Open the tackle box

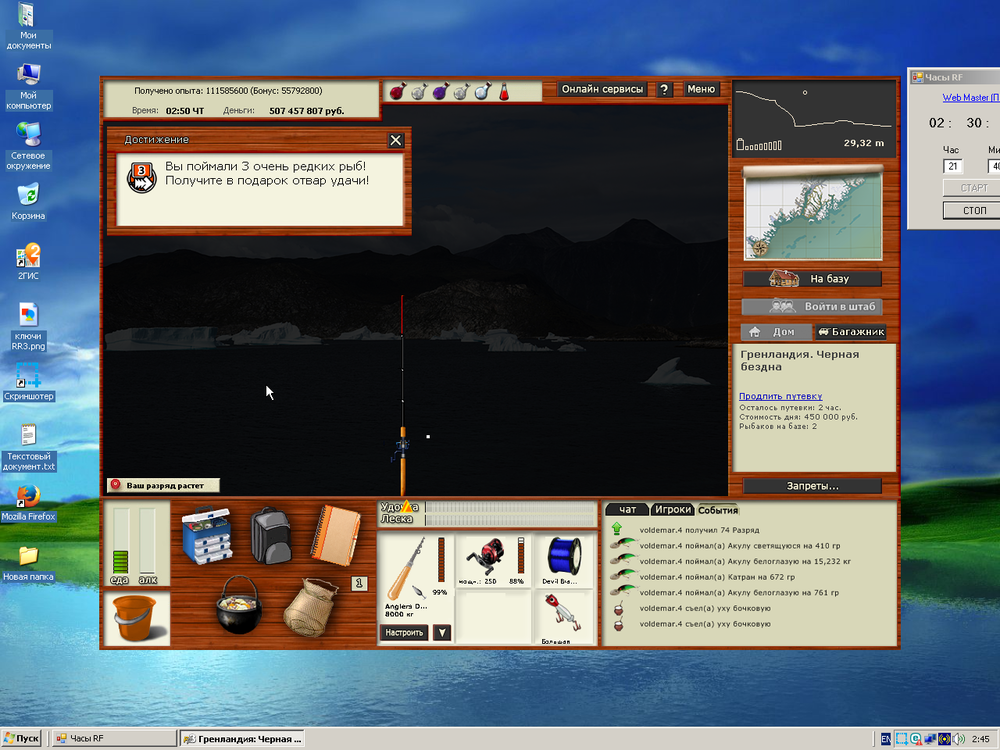(206, 537)
